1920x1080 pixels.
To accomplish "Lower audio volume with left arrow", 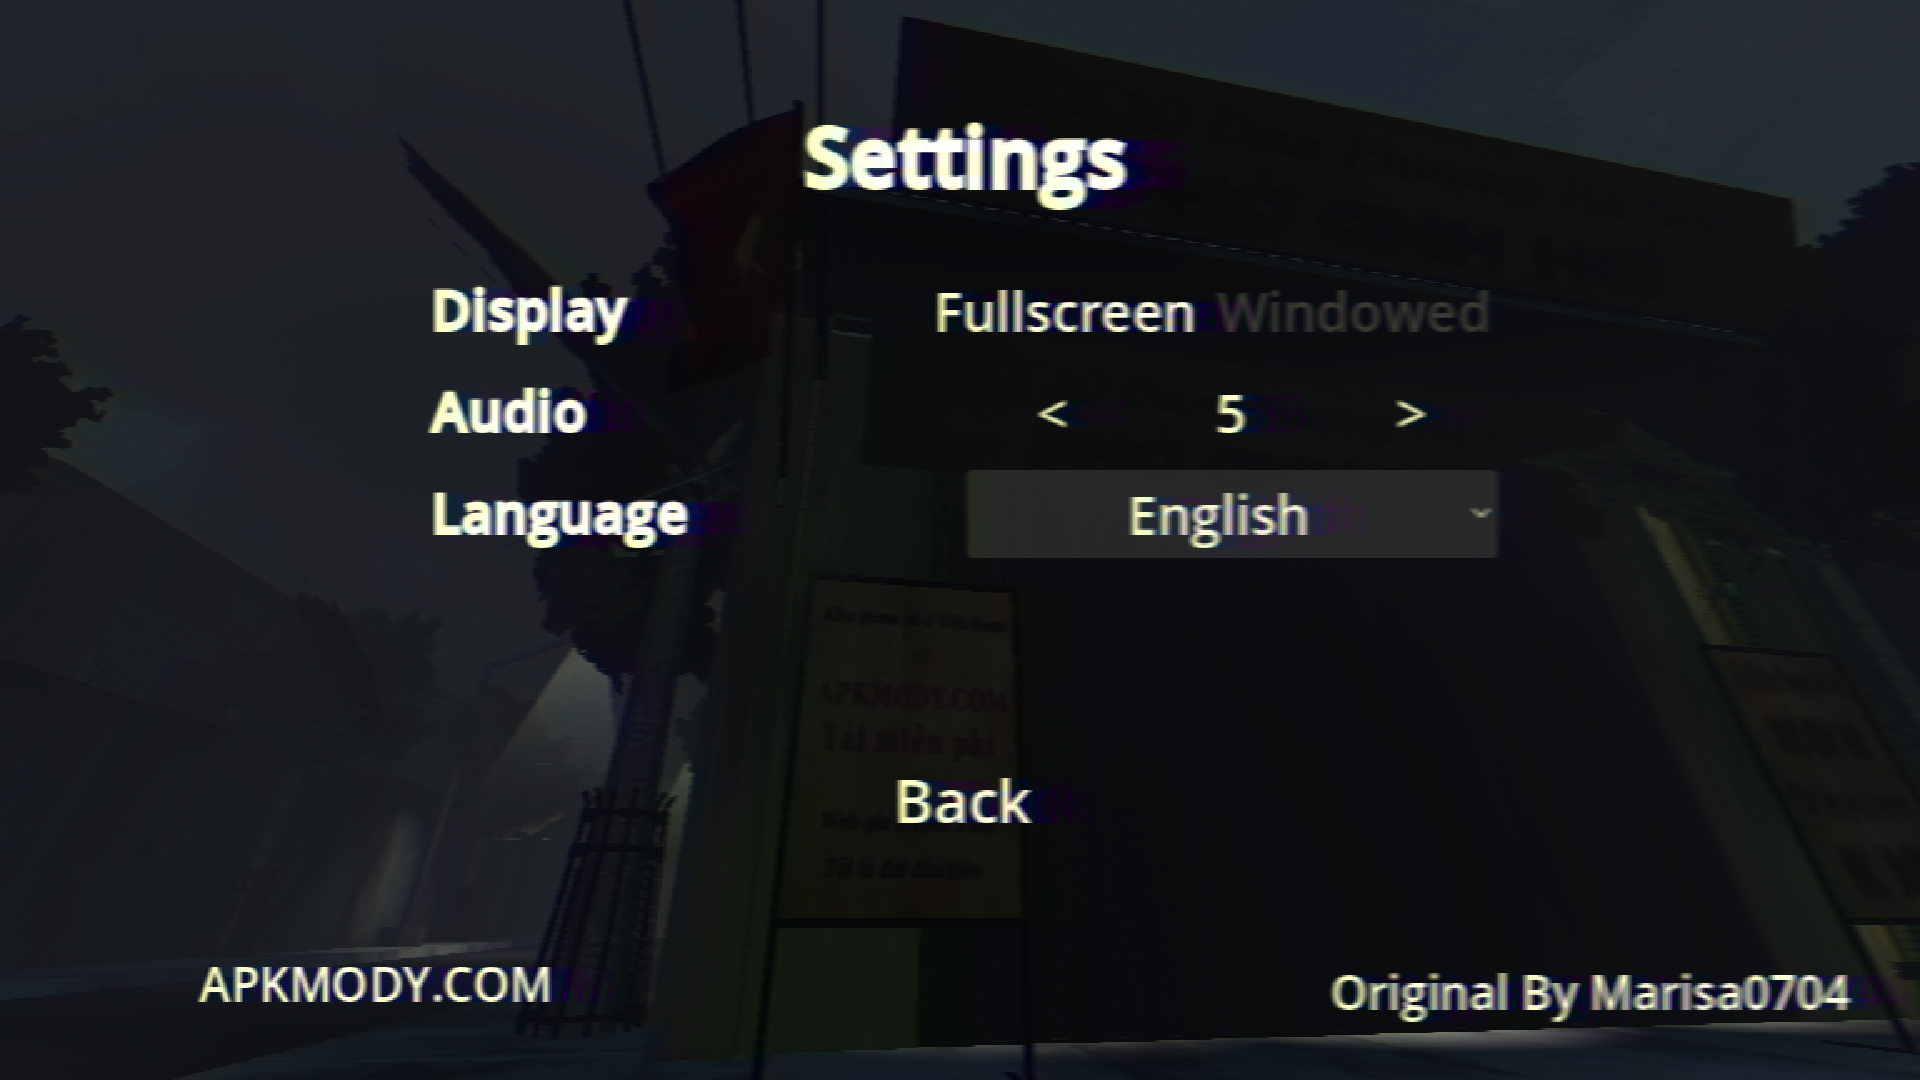I will (x=1053, y=413).
